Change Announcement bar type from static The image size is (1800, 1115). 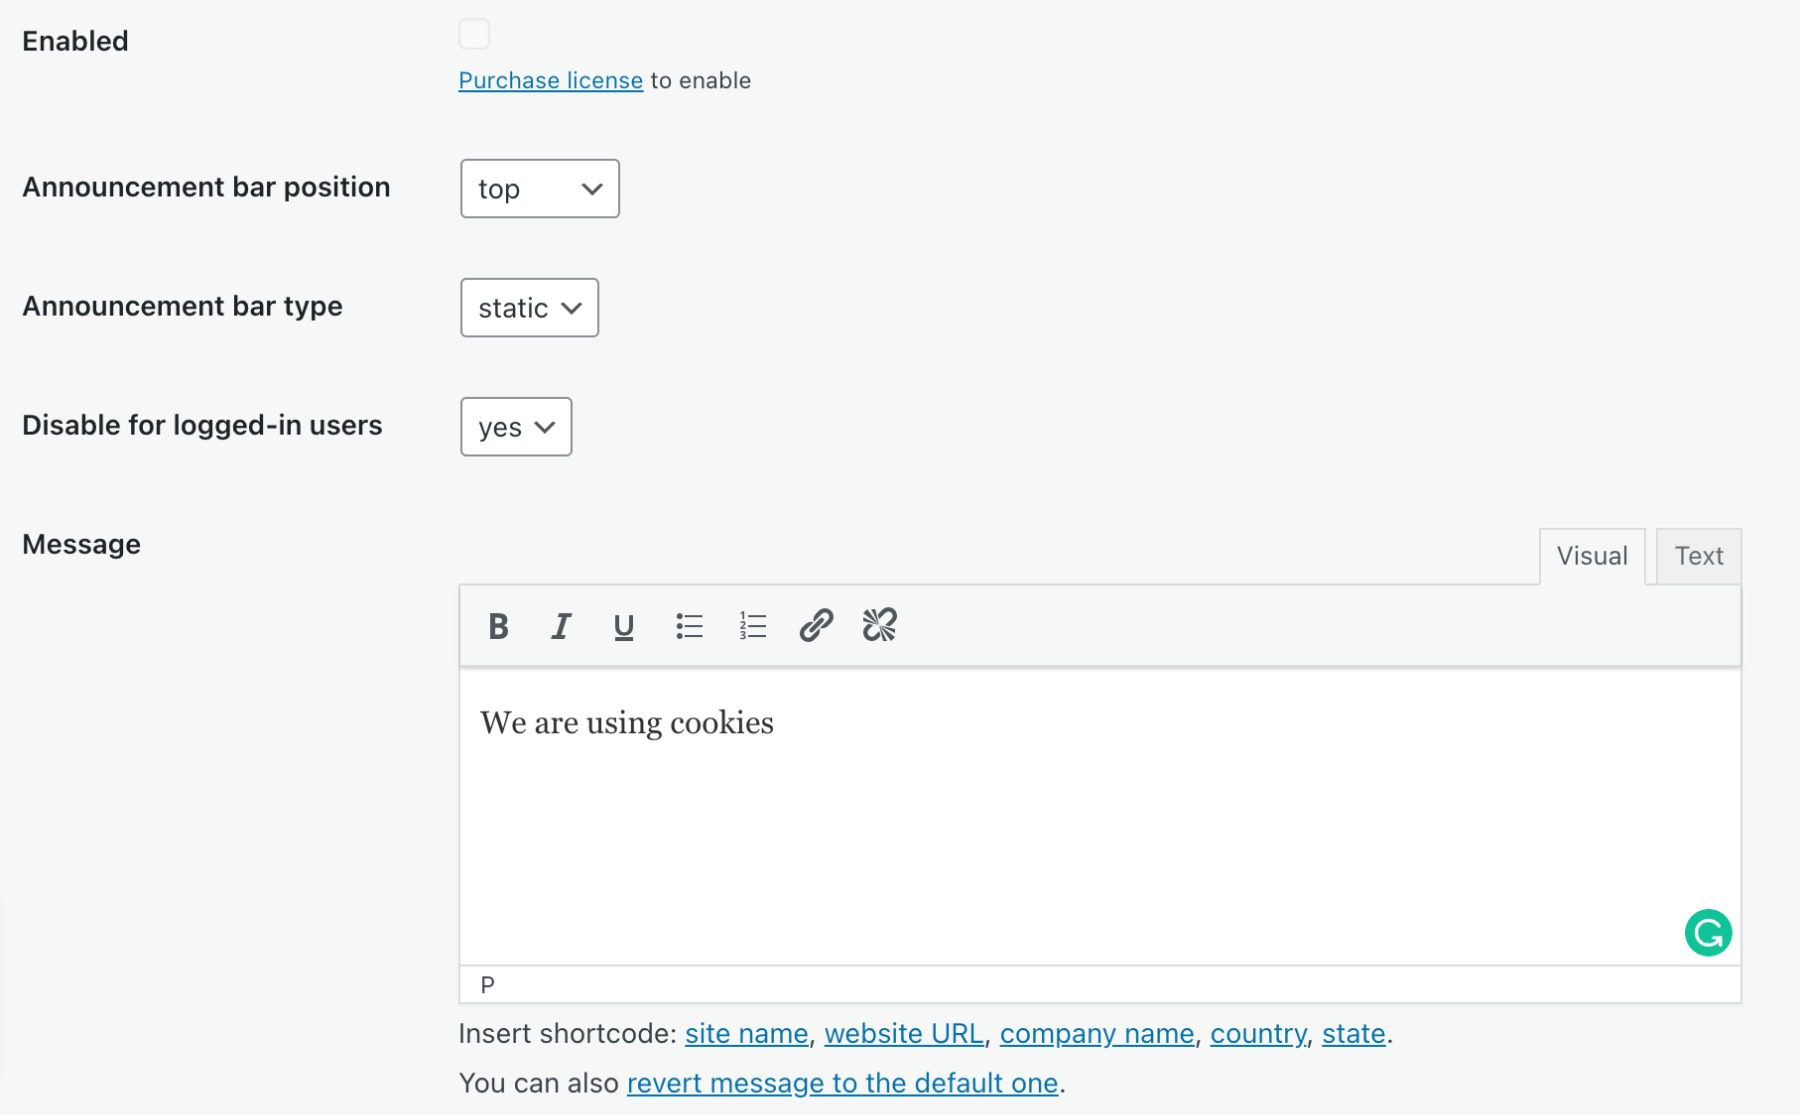(529, 308)
